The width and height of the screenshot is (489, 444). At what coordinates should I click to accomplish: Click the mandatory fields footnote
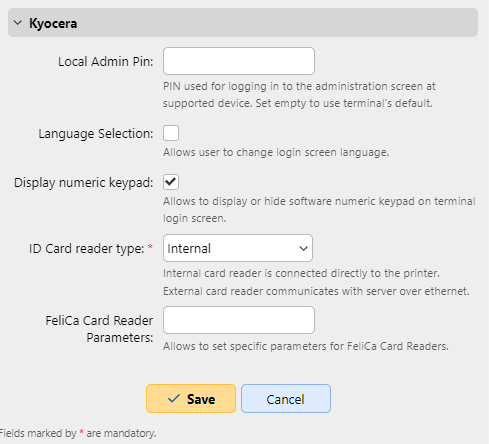pyautogui.click(x=78, y=433)
